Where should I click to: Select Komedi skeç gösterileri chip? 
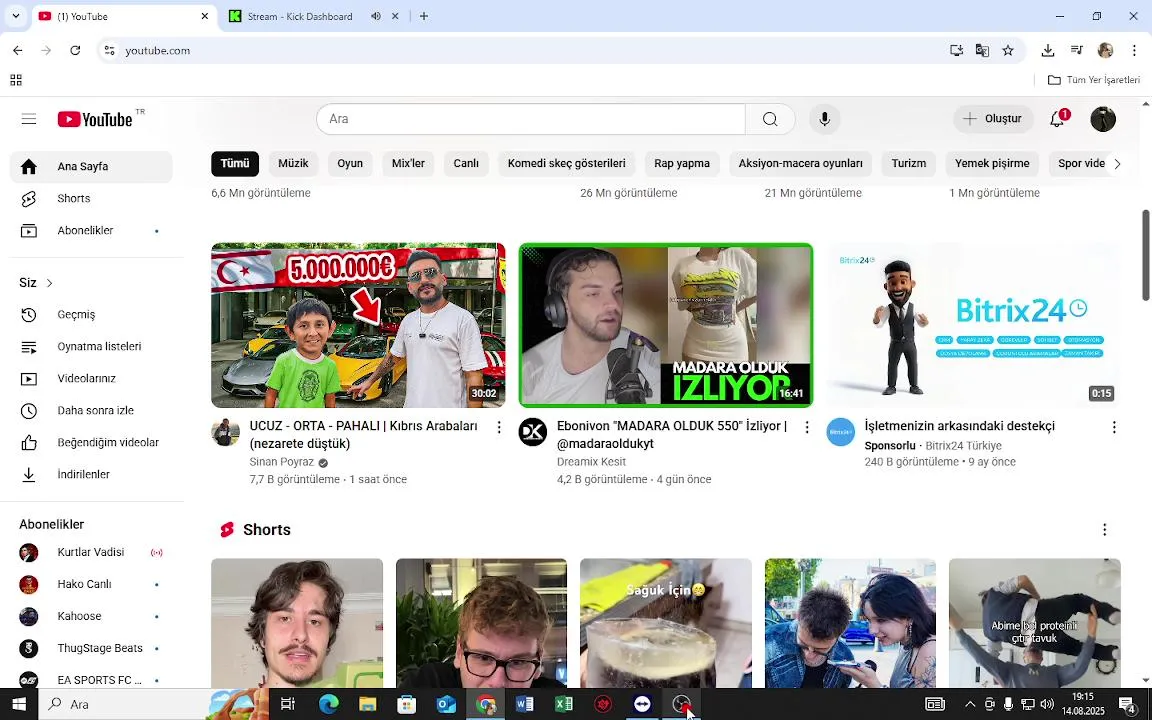click(566, 164)
